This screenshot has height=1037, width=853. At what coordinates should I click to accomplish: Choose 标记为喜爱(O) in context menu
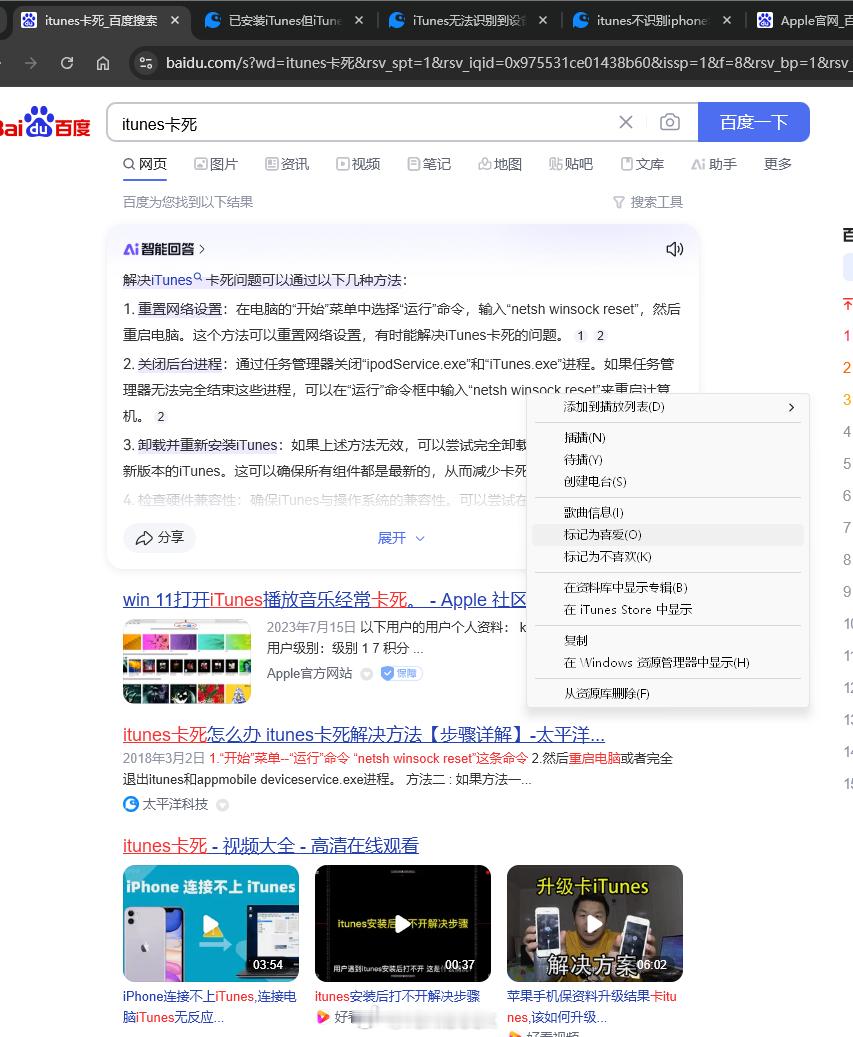pos(668,534)
